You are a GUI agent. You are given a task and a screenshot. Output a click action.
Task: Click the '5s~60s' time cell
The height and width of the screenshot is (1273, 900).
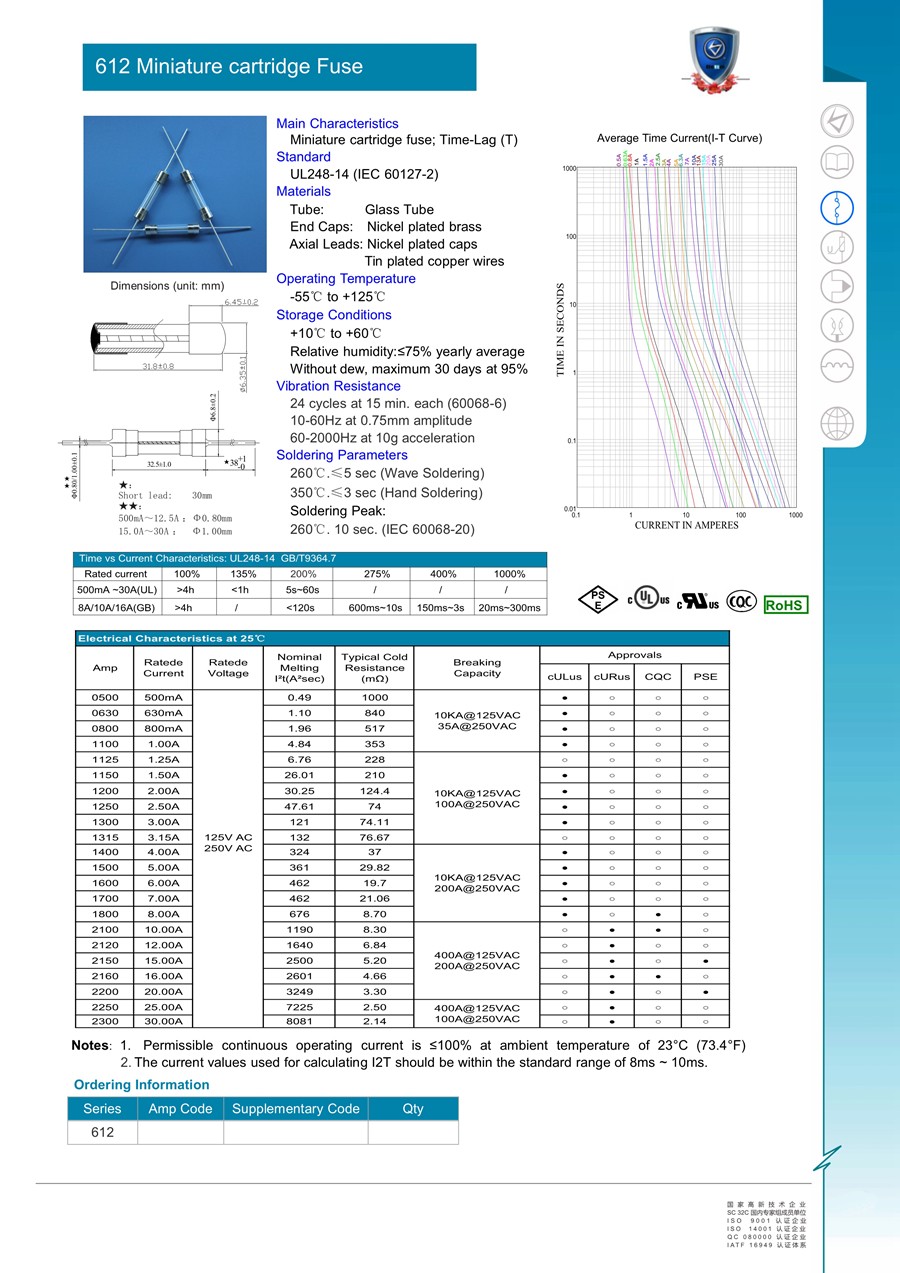coord(302,590)
